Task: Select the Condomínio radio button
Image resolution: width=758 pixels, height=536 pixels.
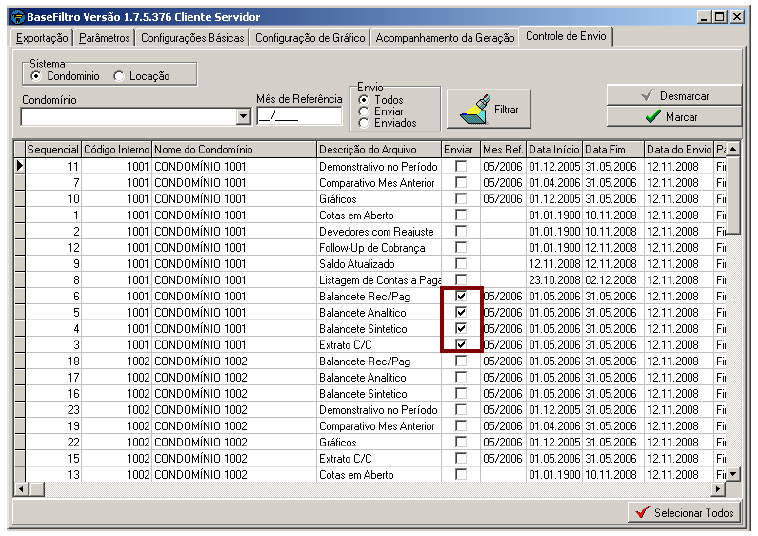Action: tap(37, 76)
